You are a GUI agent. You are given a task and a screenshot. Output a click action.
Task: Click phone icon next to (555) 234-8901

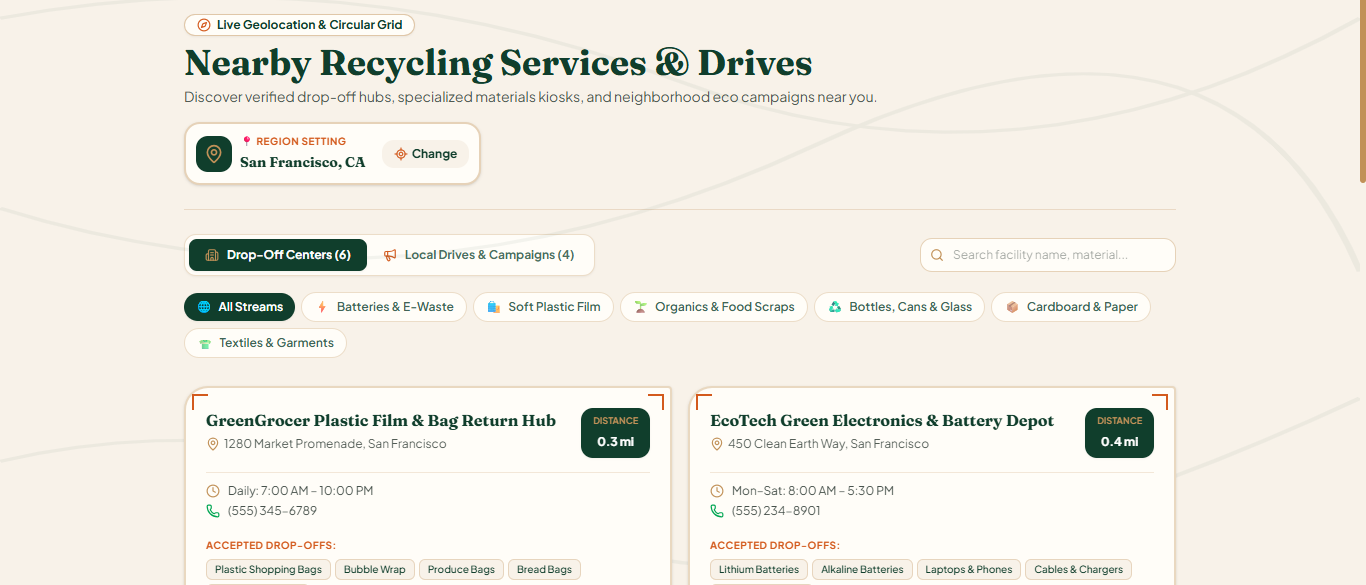[717, 511]
